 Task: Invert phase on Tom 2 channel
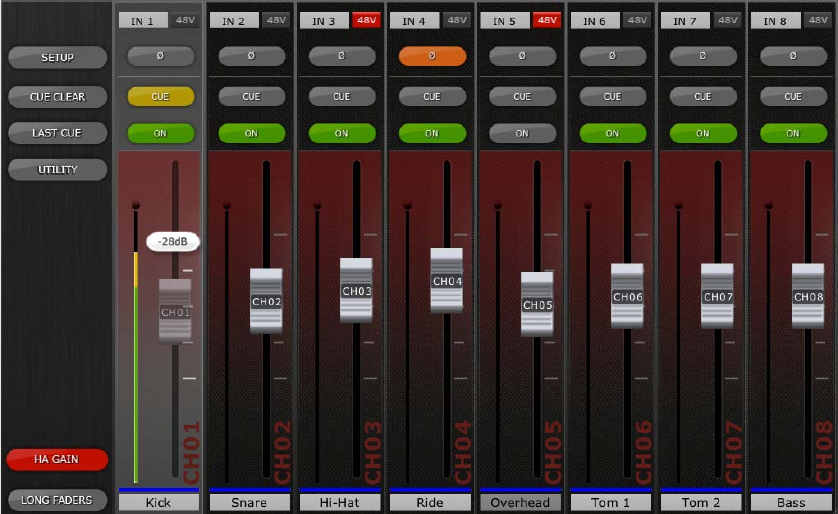[x=703, y=56]
